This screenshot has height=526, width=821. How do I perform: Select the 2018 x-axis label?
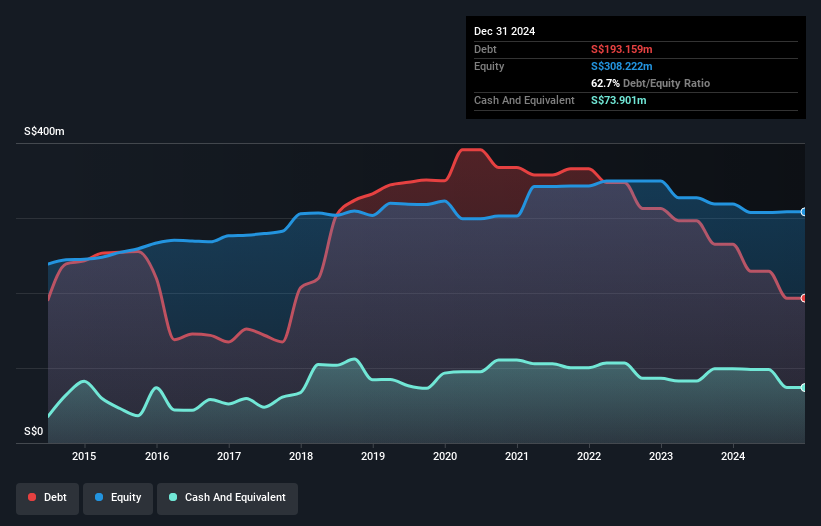(x=301, y=456)
